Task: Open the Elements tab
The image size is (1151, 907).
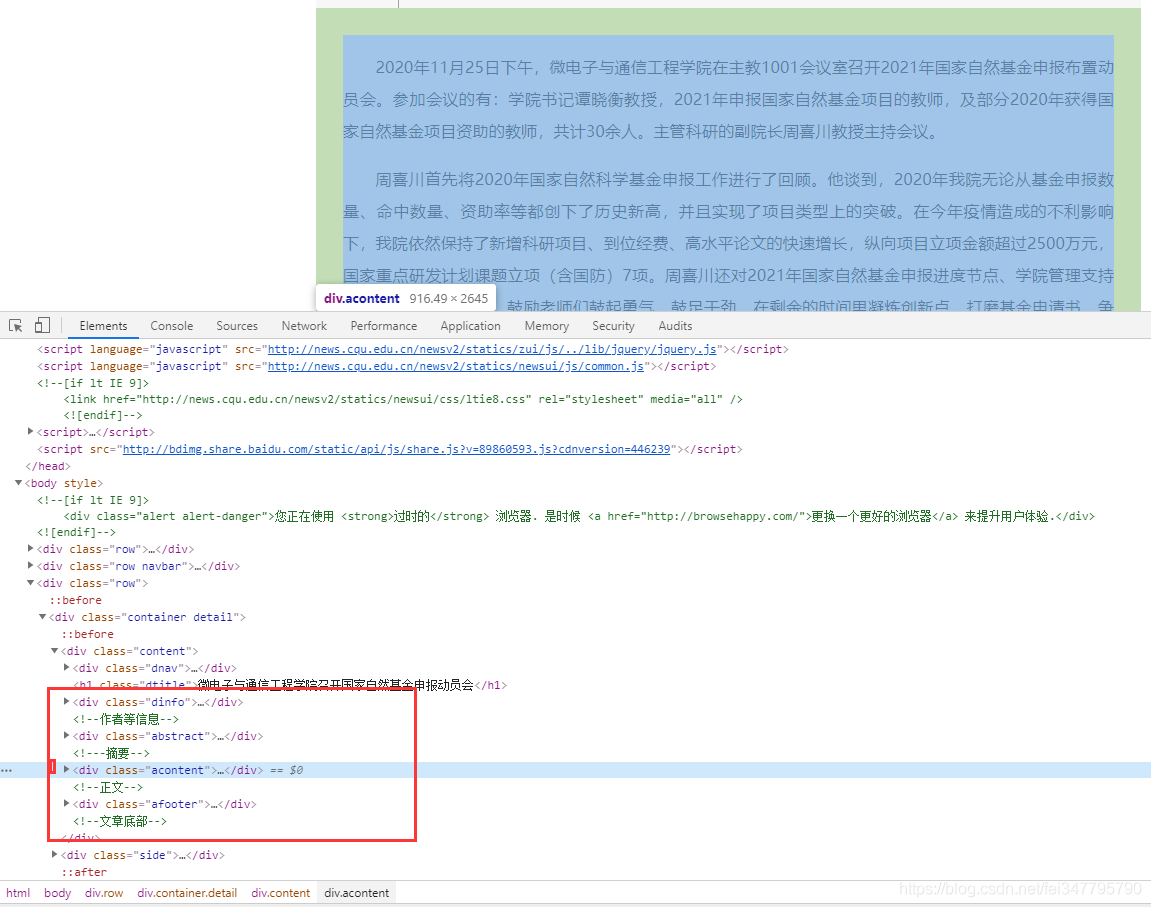Action: coord(104,326)
